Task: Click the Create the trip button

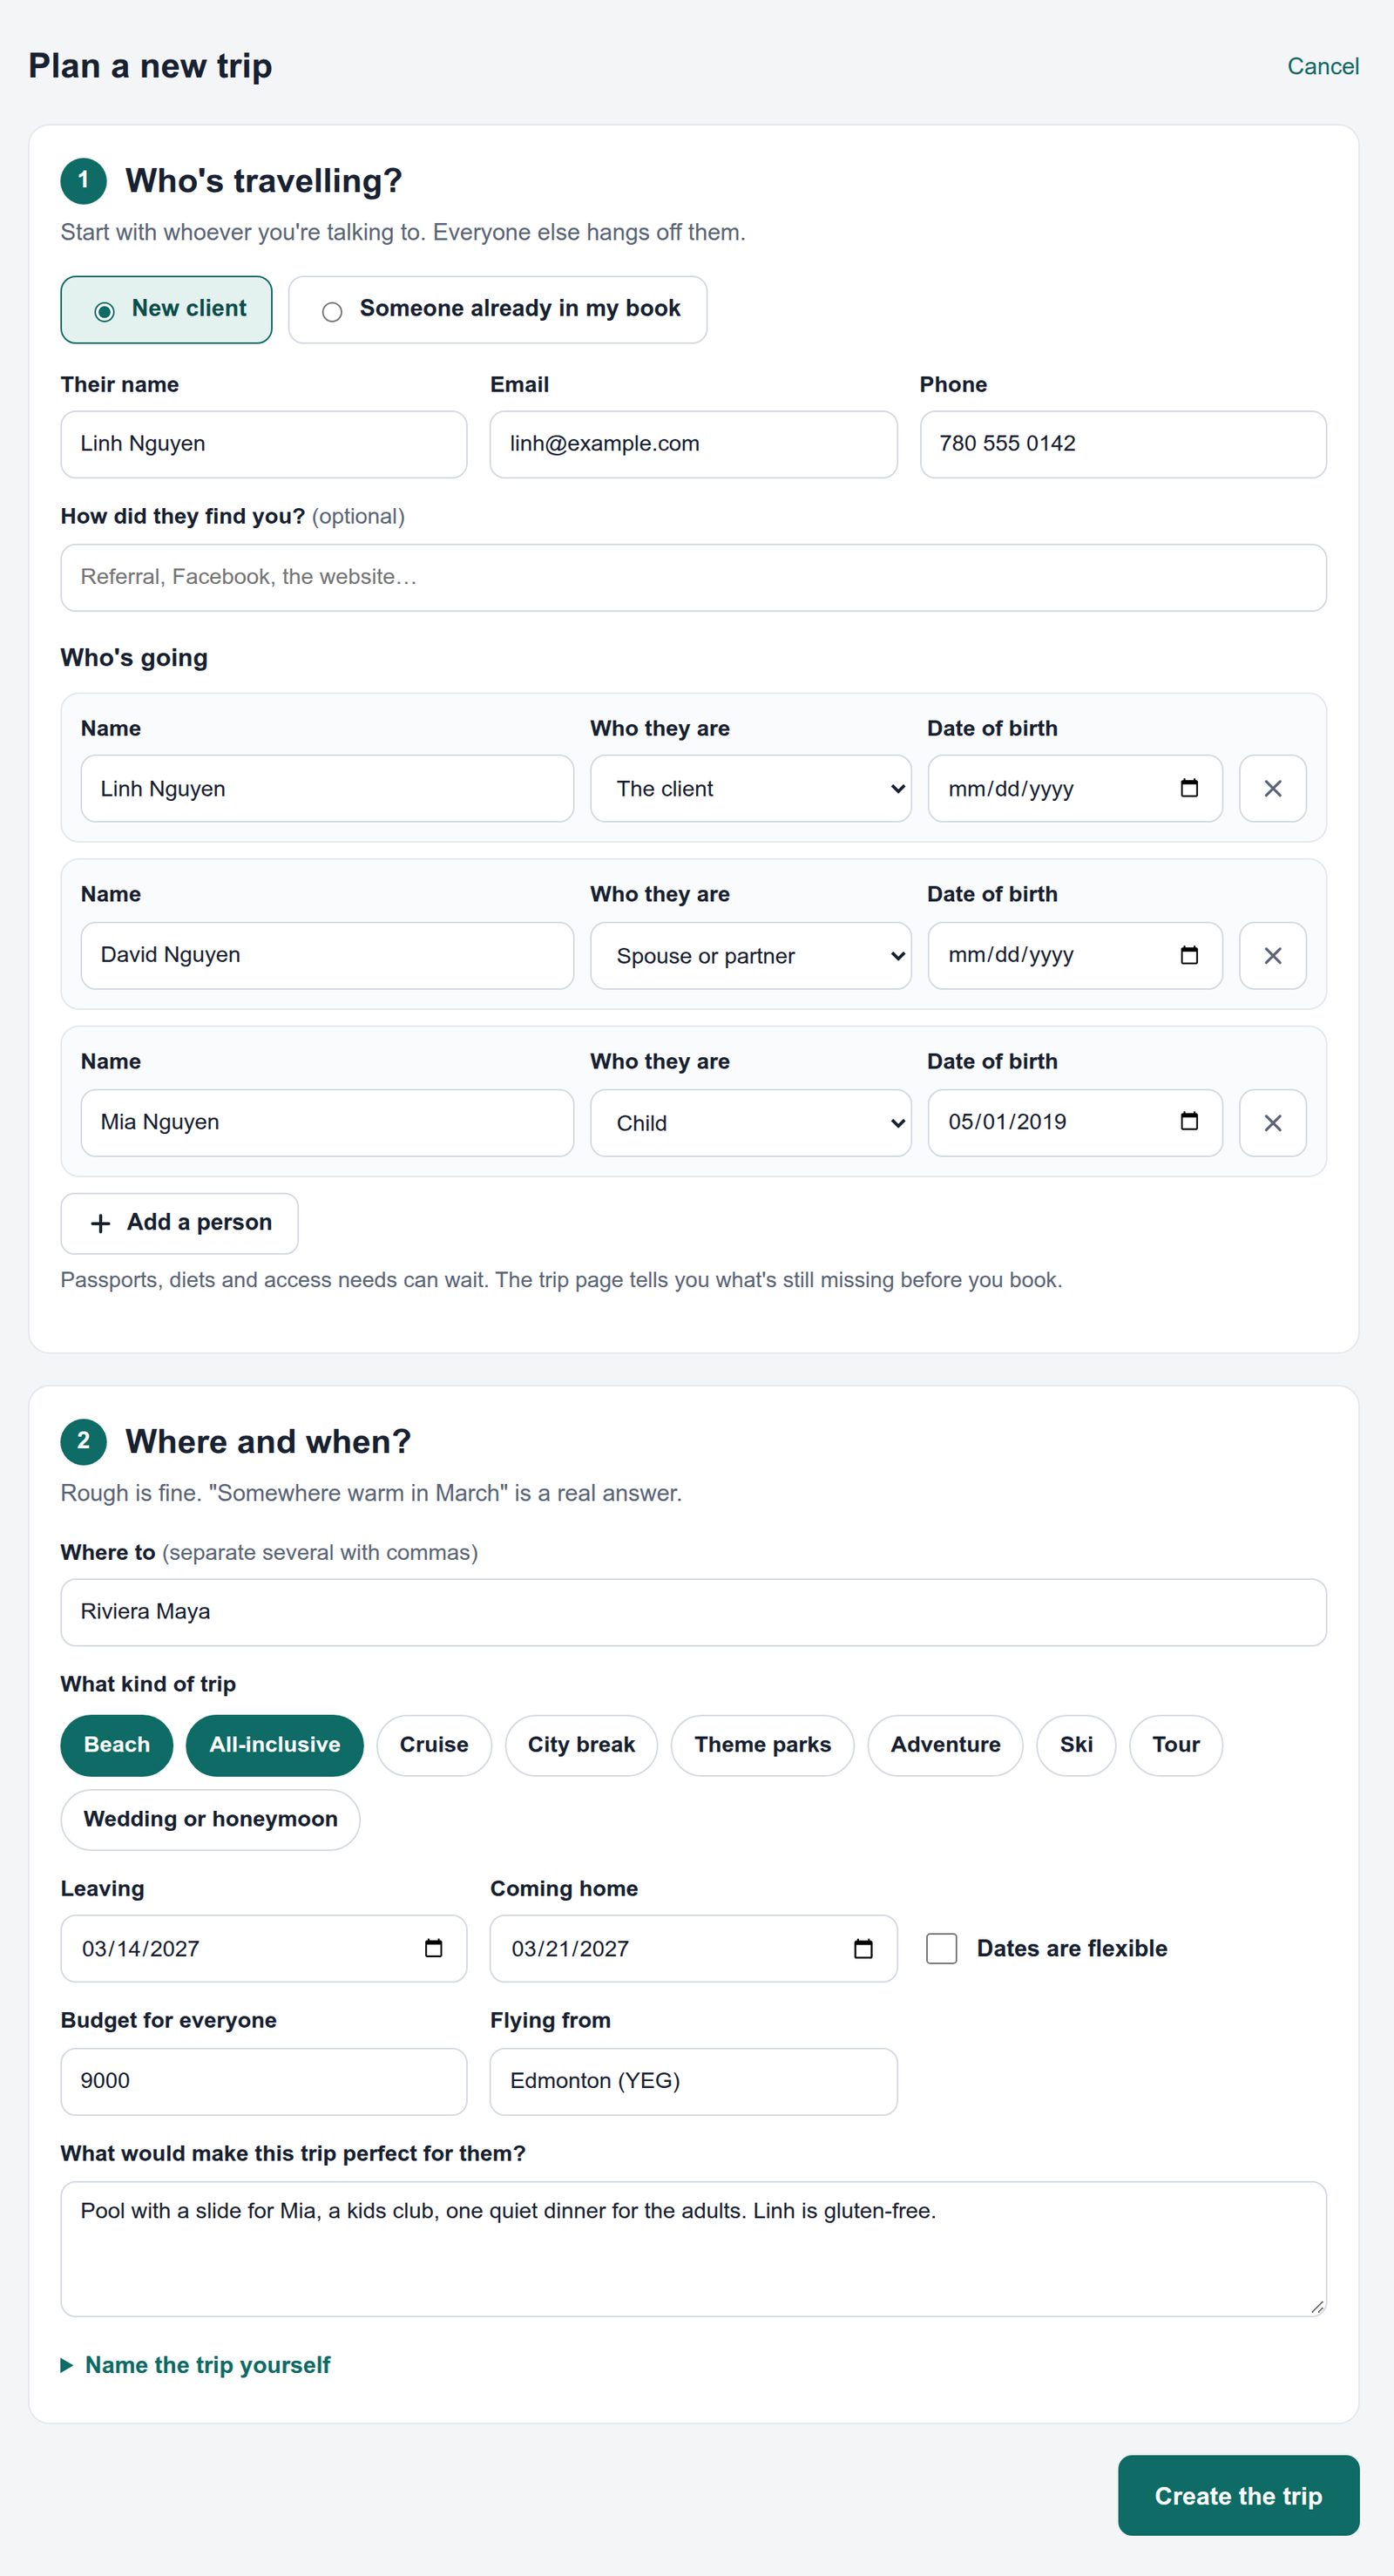Action: [1238, 2495]
